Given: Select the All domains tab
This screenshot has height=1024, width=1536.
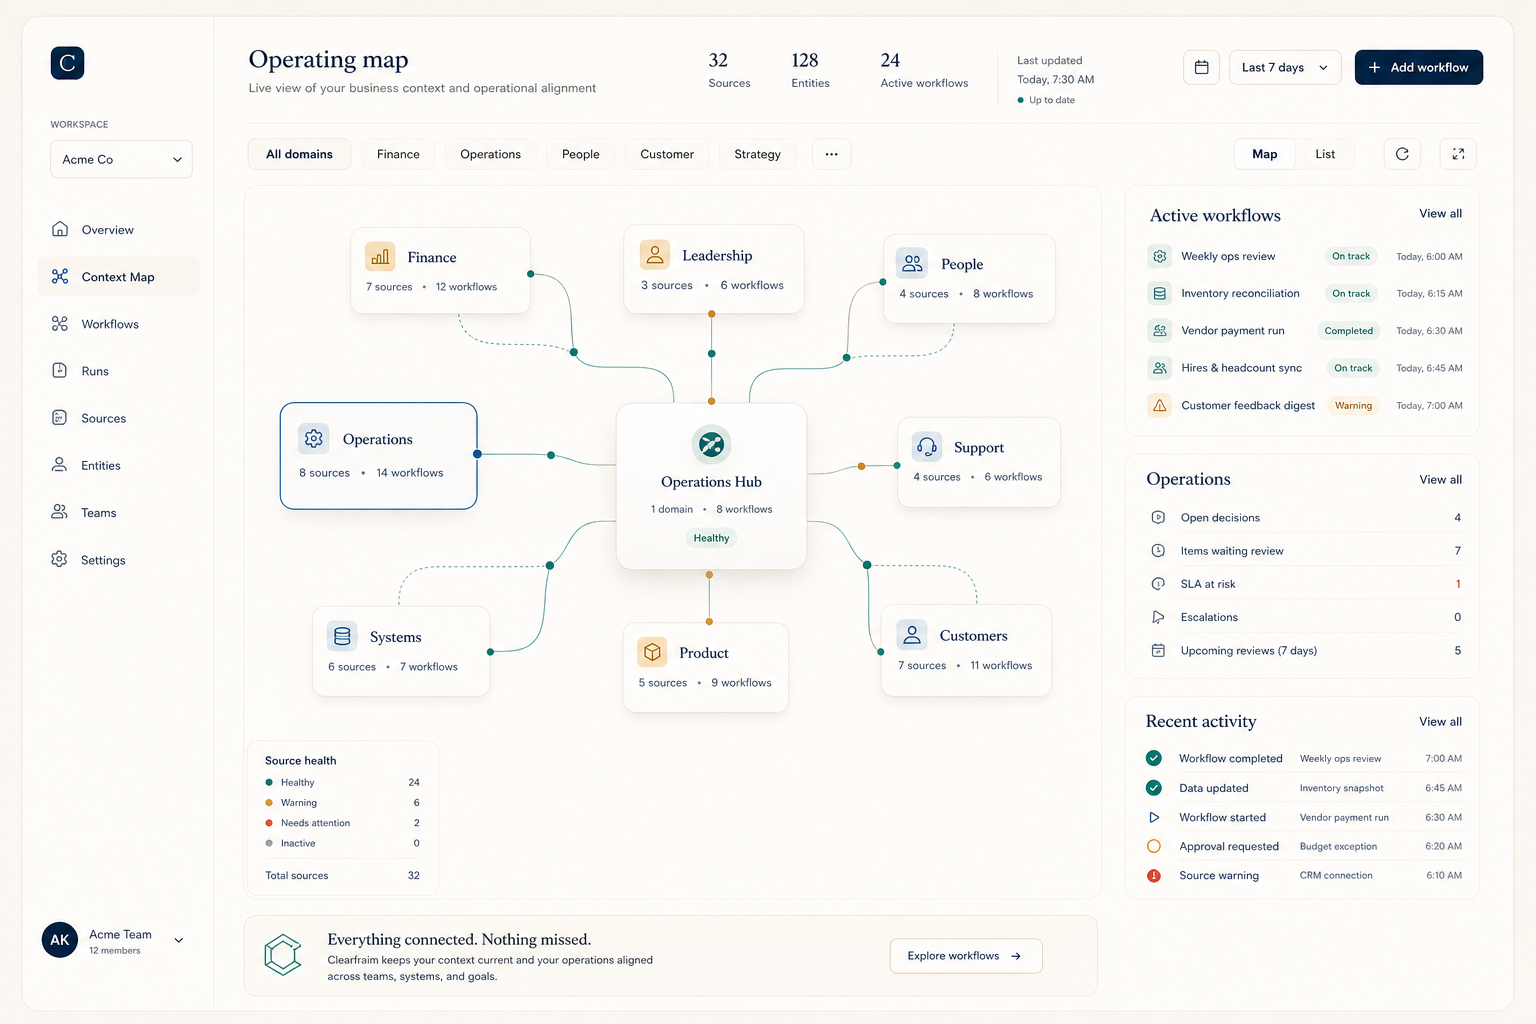Looking at the screenshot, I should point(299,154).
